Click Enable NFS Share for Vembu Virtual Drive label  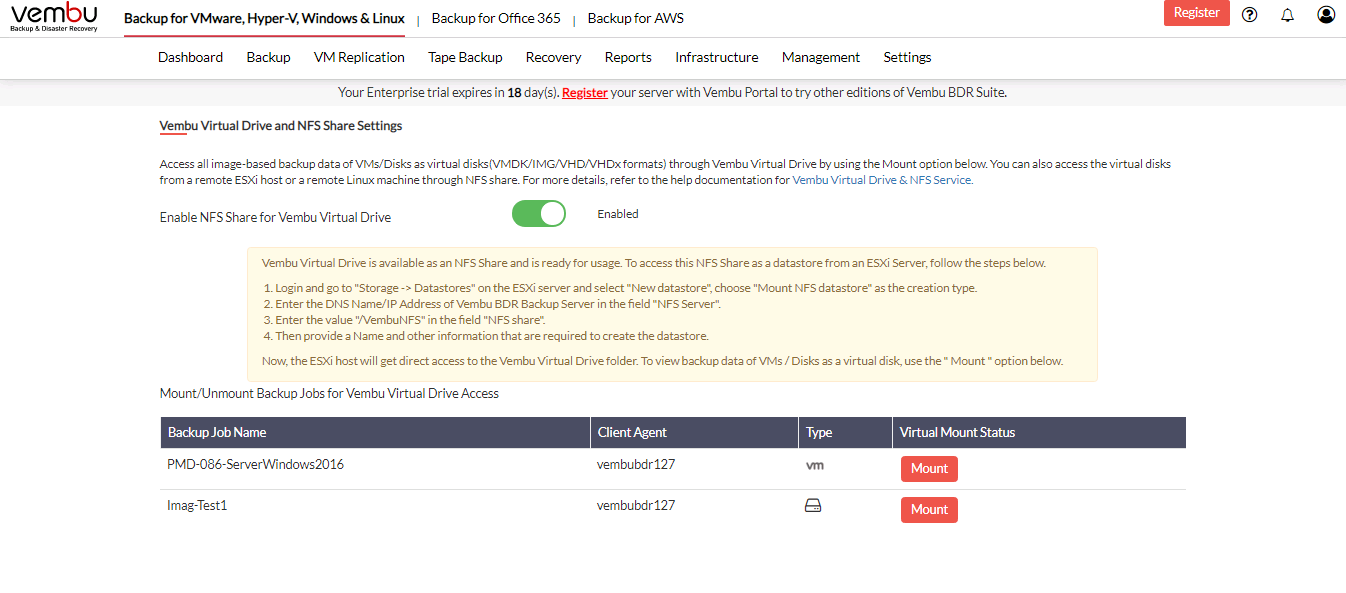pos(275,217)
